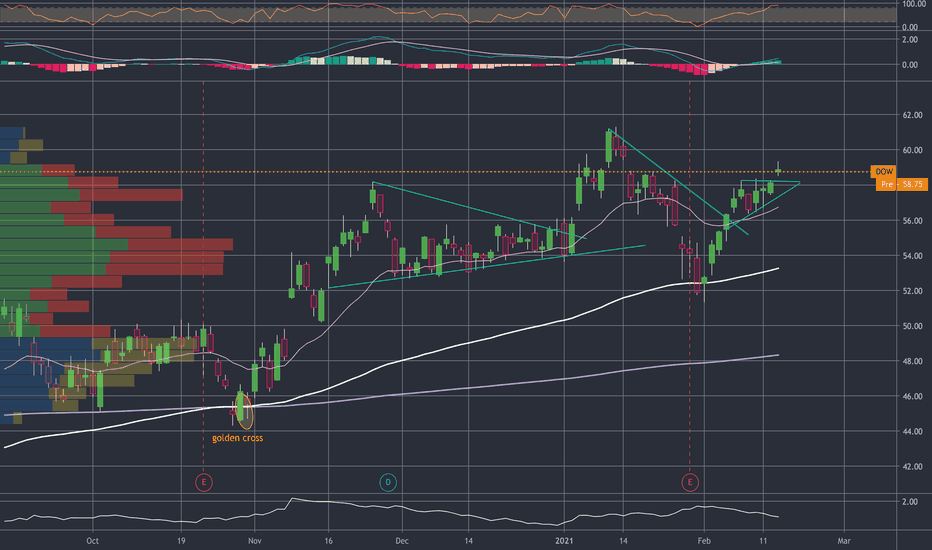Click the 52.00 price axis label
Image resolution: width=932 pixels, height=550 pixels.
(x=912, y=291)
